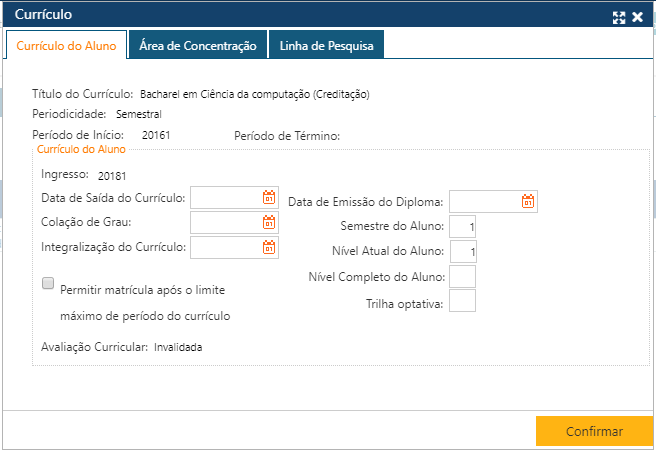Click the Integralização do Currículo date field
656x453 pixels.
(225, 247)
